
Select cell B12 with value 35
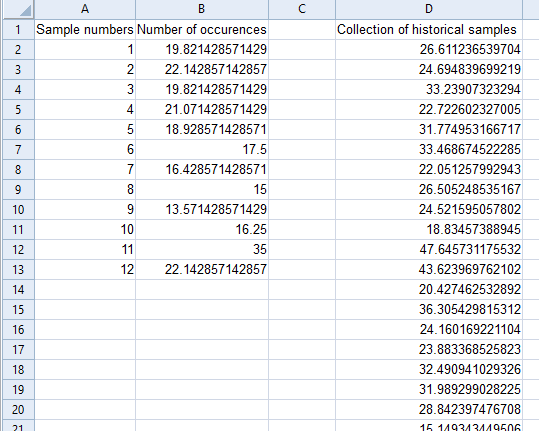click(202, 249)
